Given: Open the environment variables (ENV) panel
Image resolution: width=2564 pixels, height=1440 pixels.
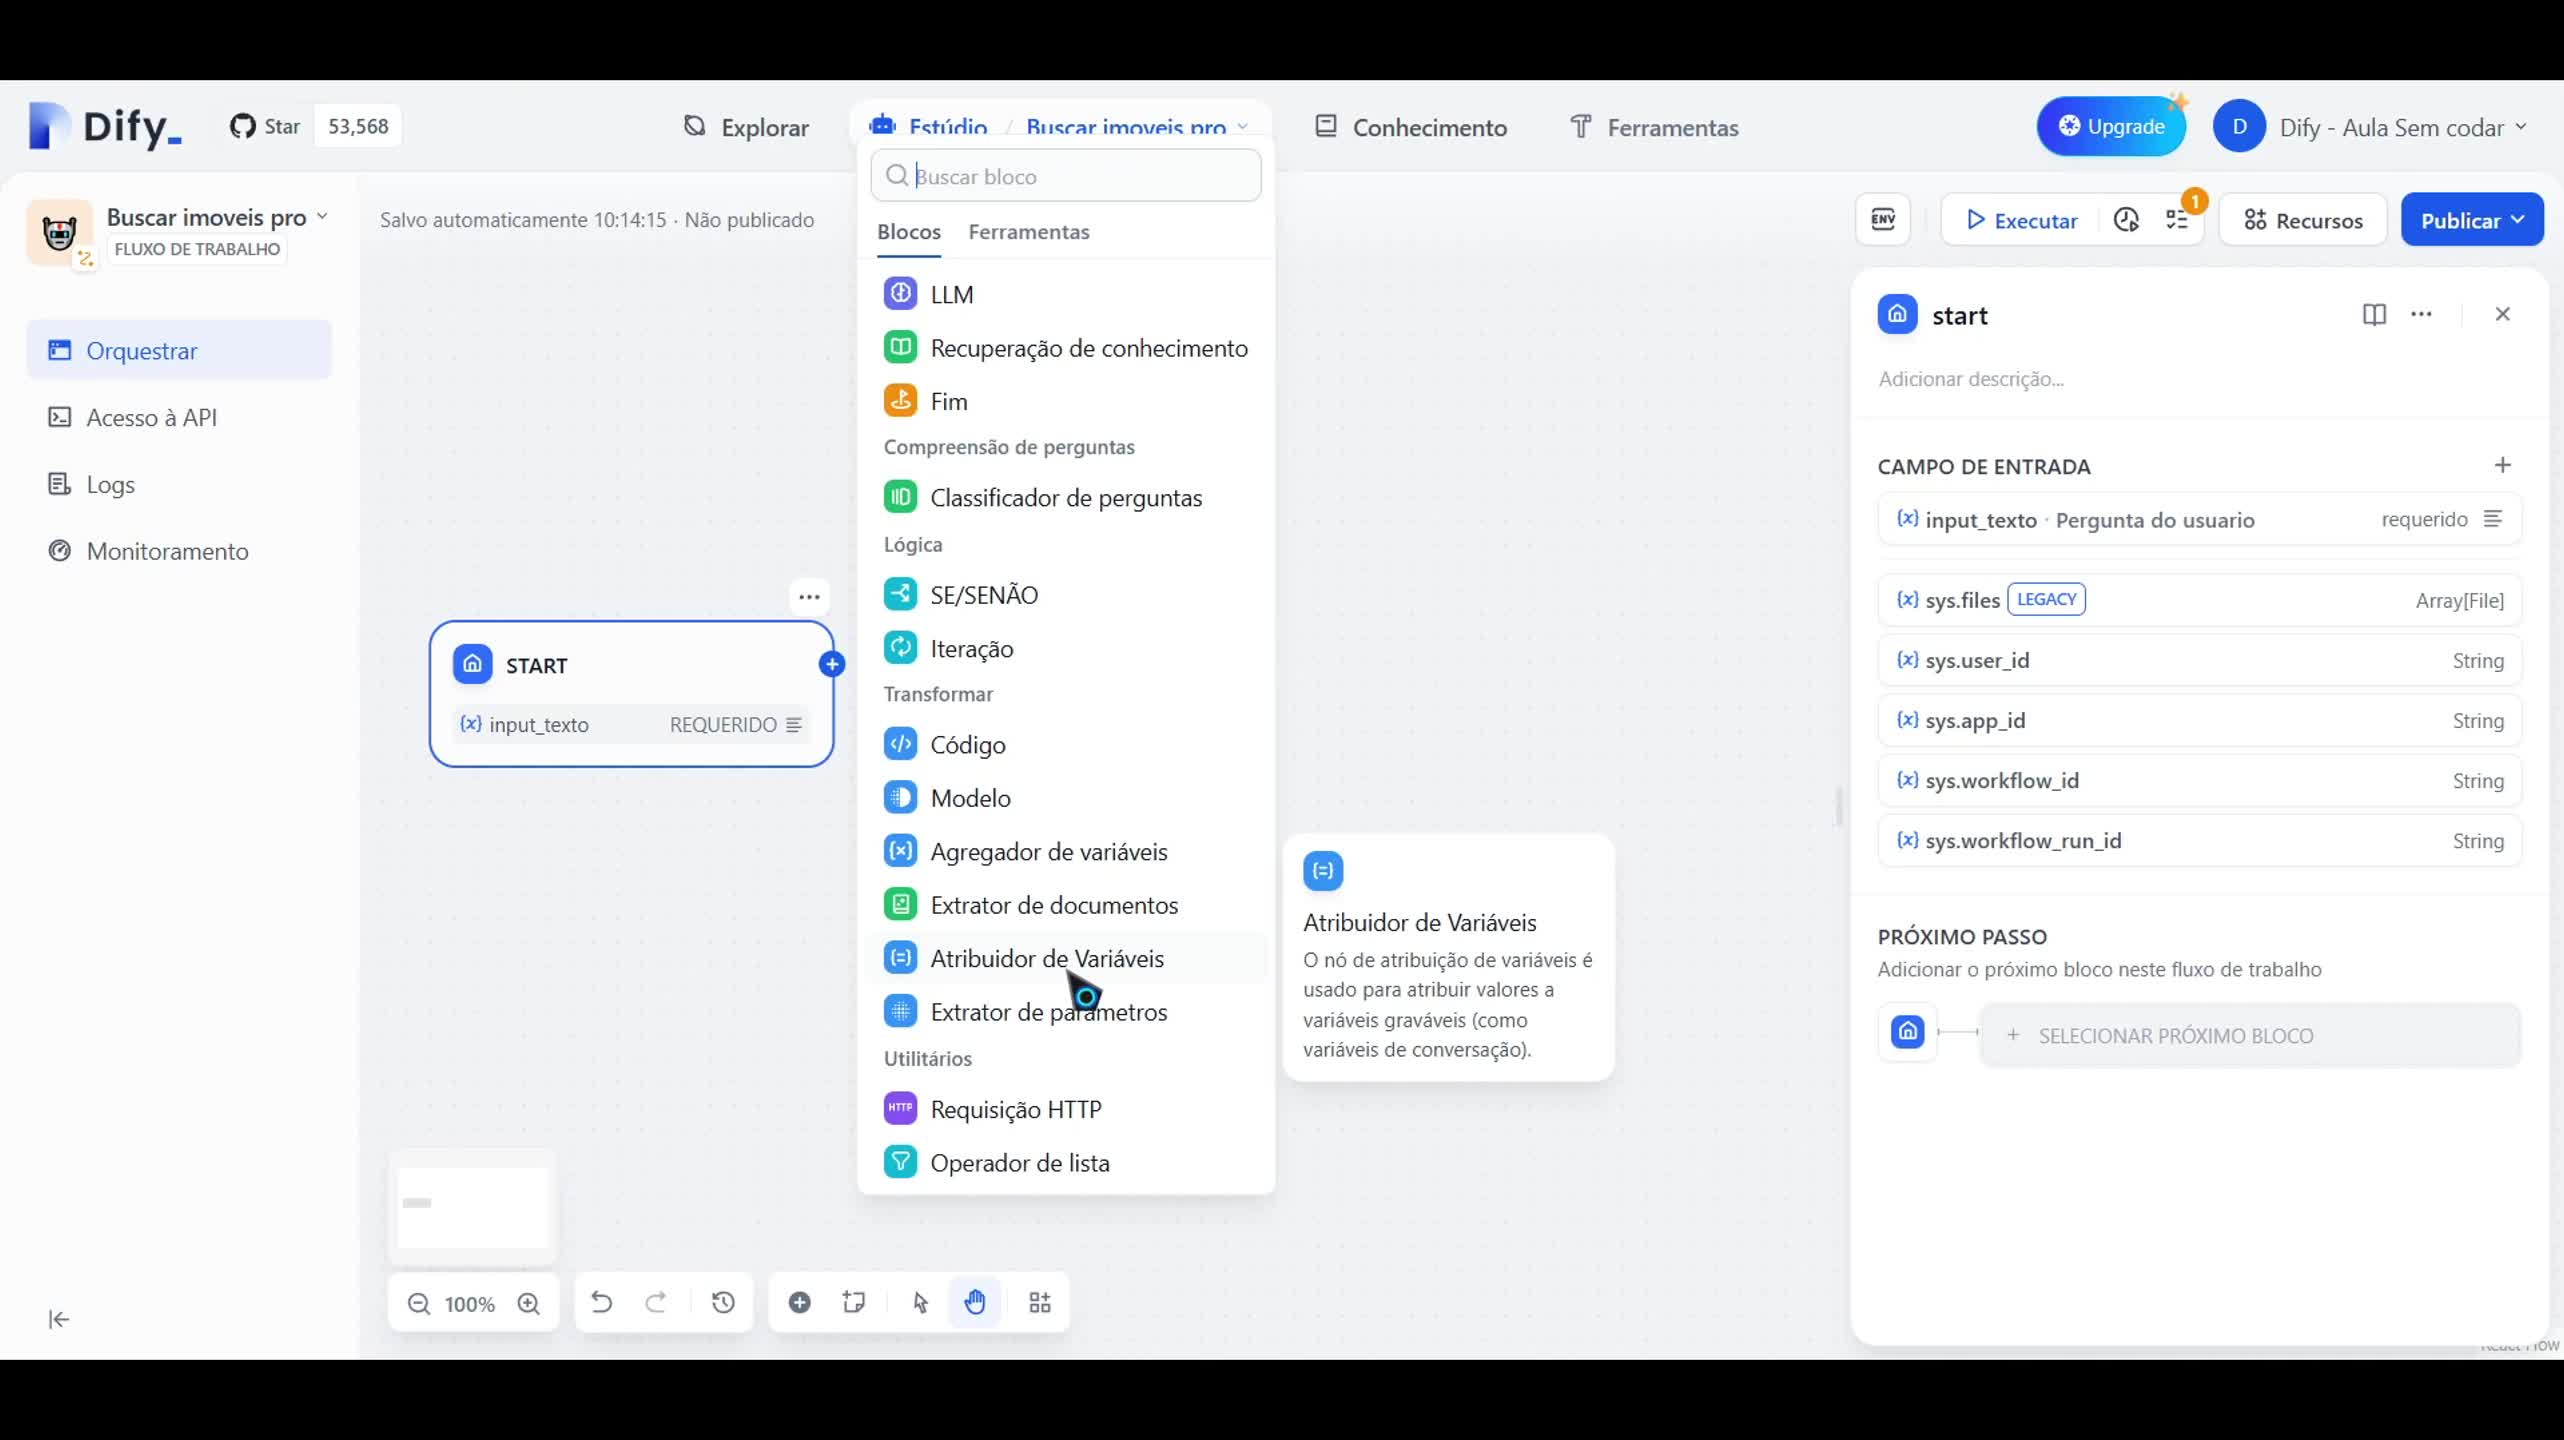Looking at the screenshot, I should tap(1882, 219).
